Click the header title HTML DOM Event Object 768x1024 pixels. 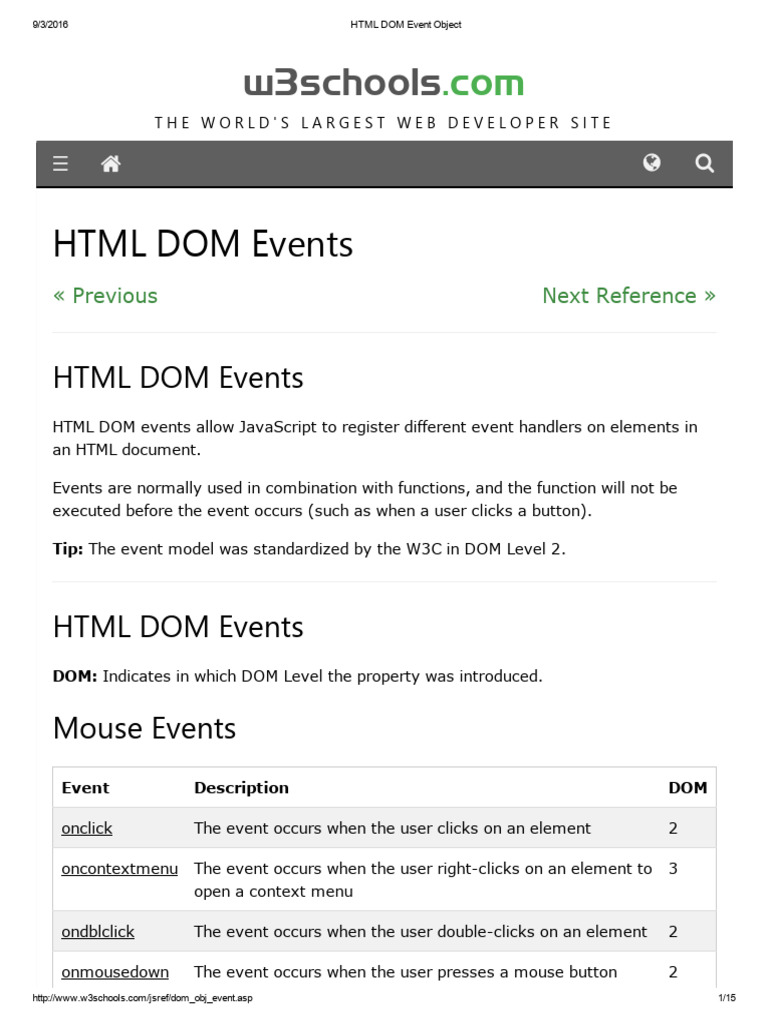[406, 24]
